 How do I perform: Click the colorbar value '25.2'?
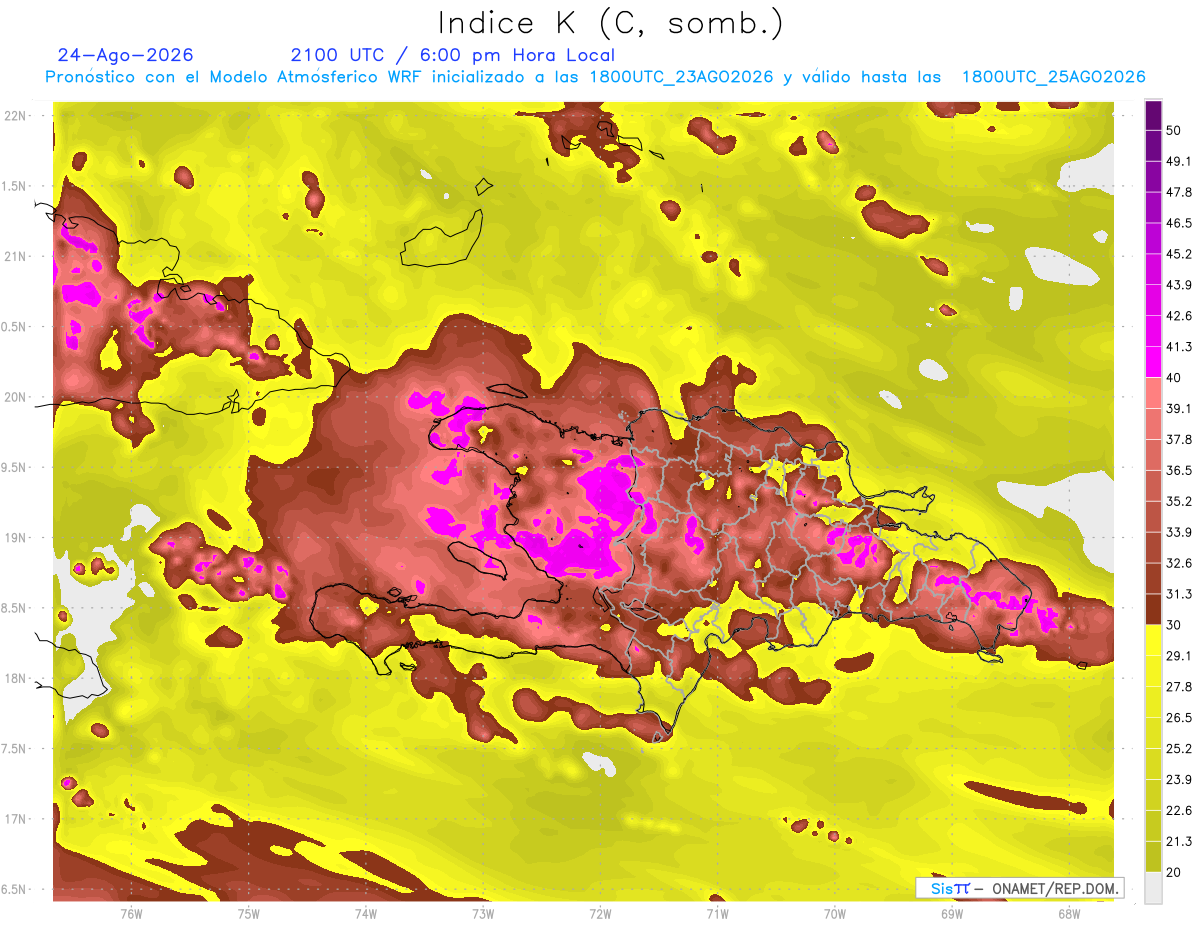point(1178,748)
